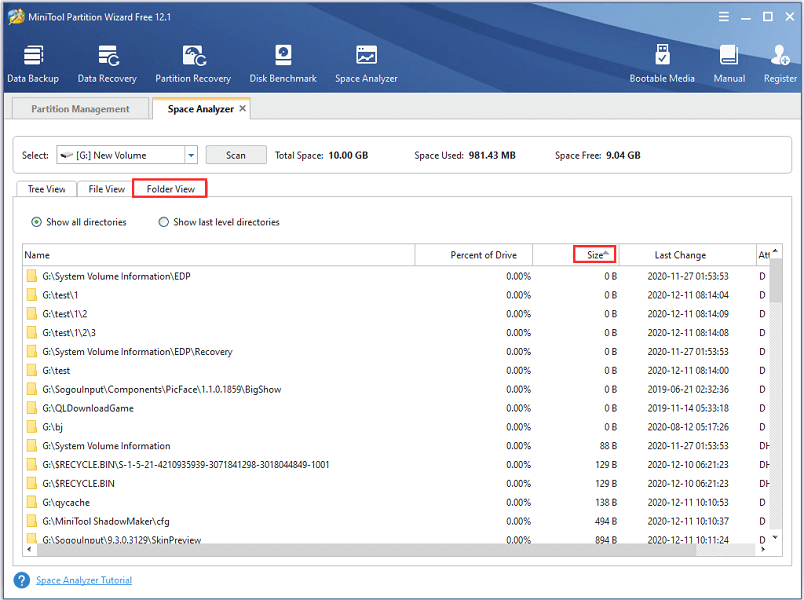Click the vertical scrollbar of folder list
Image resolution: width=804 pixels, height=600 pixels.
[x=775, y=400]
